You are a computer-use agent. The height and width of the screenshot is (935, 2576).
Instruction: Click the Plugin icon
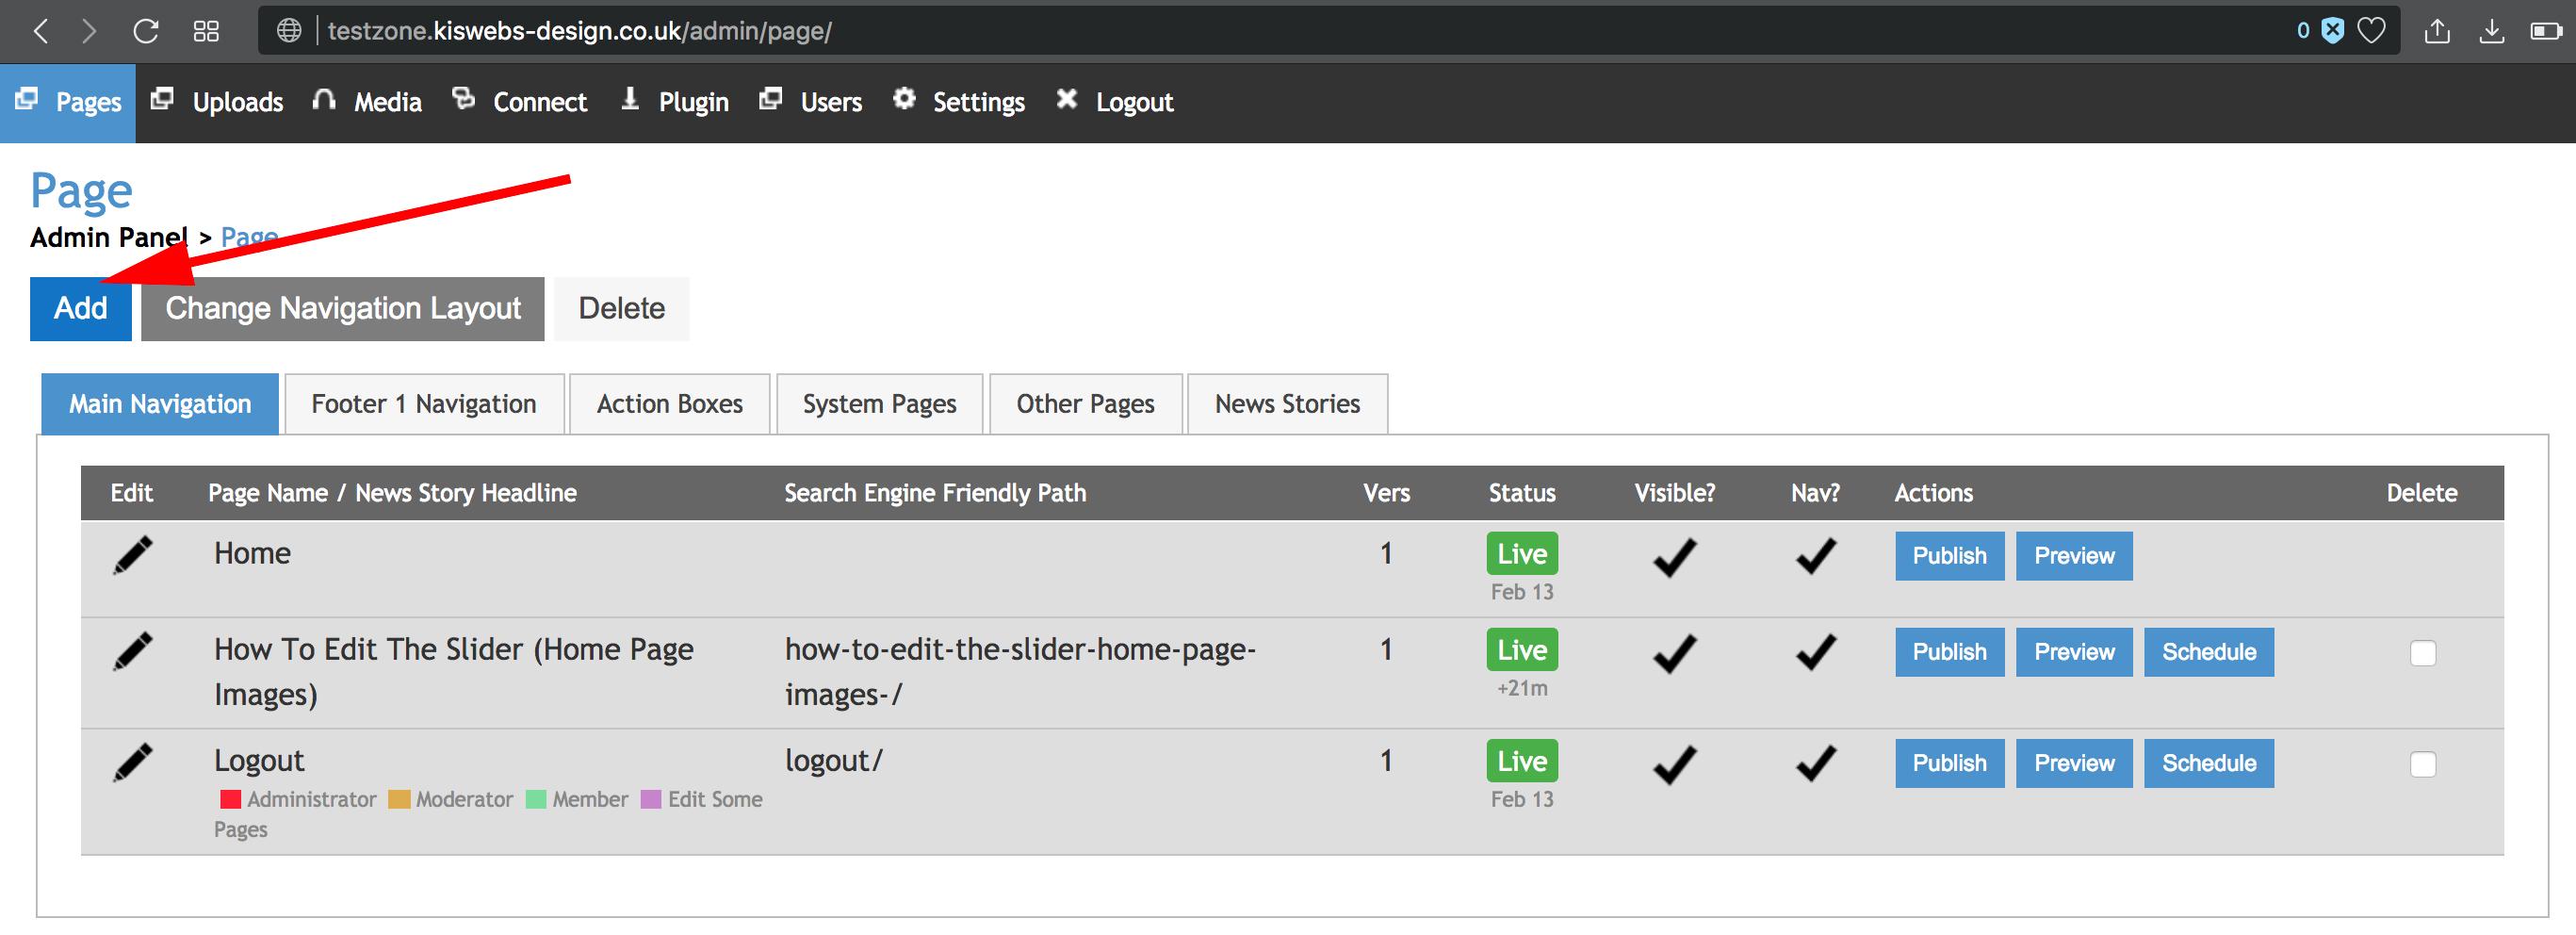point(630,100)
